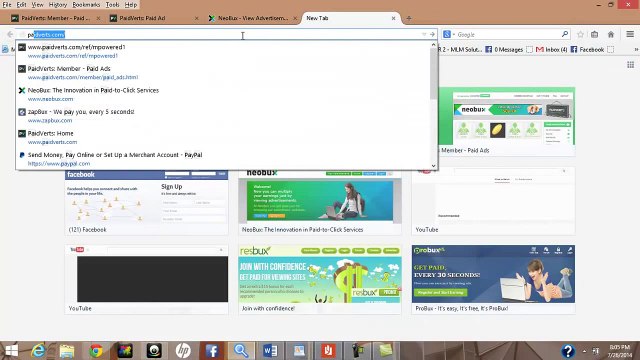This screenshot has width=640, height=360.
Task: Open the Facebook bookmark in toolbar
Action: 587,49
